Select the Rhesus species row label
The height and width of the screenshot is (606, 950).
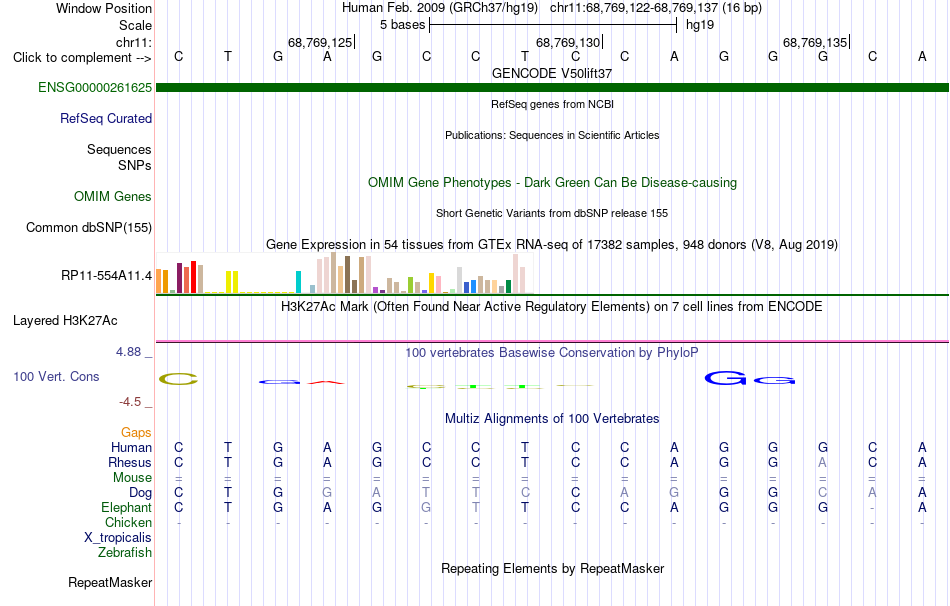click(x=130, y=462)
